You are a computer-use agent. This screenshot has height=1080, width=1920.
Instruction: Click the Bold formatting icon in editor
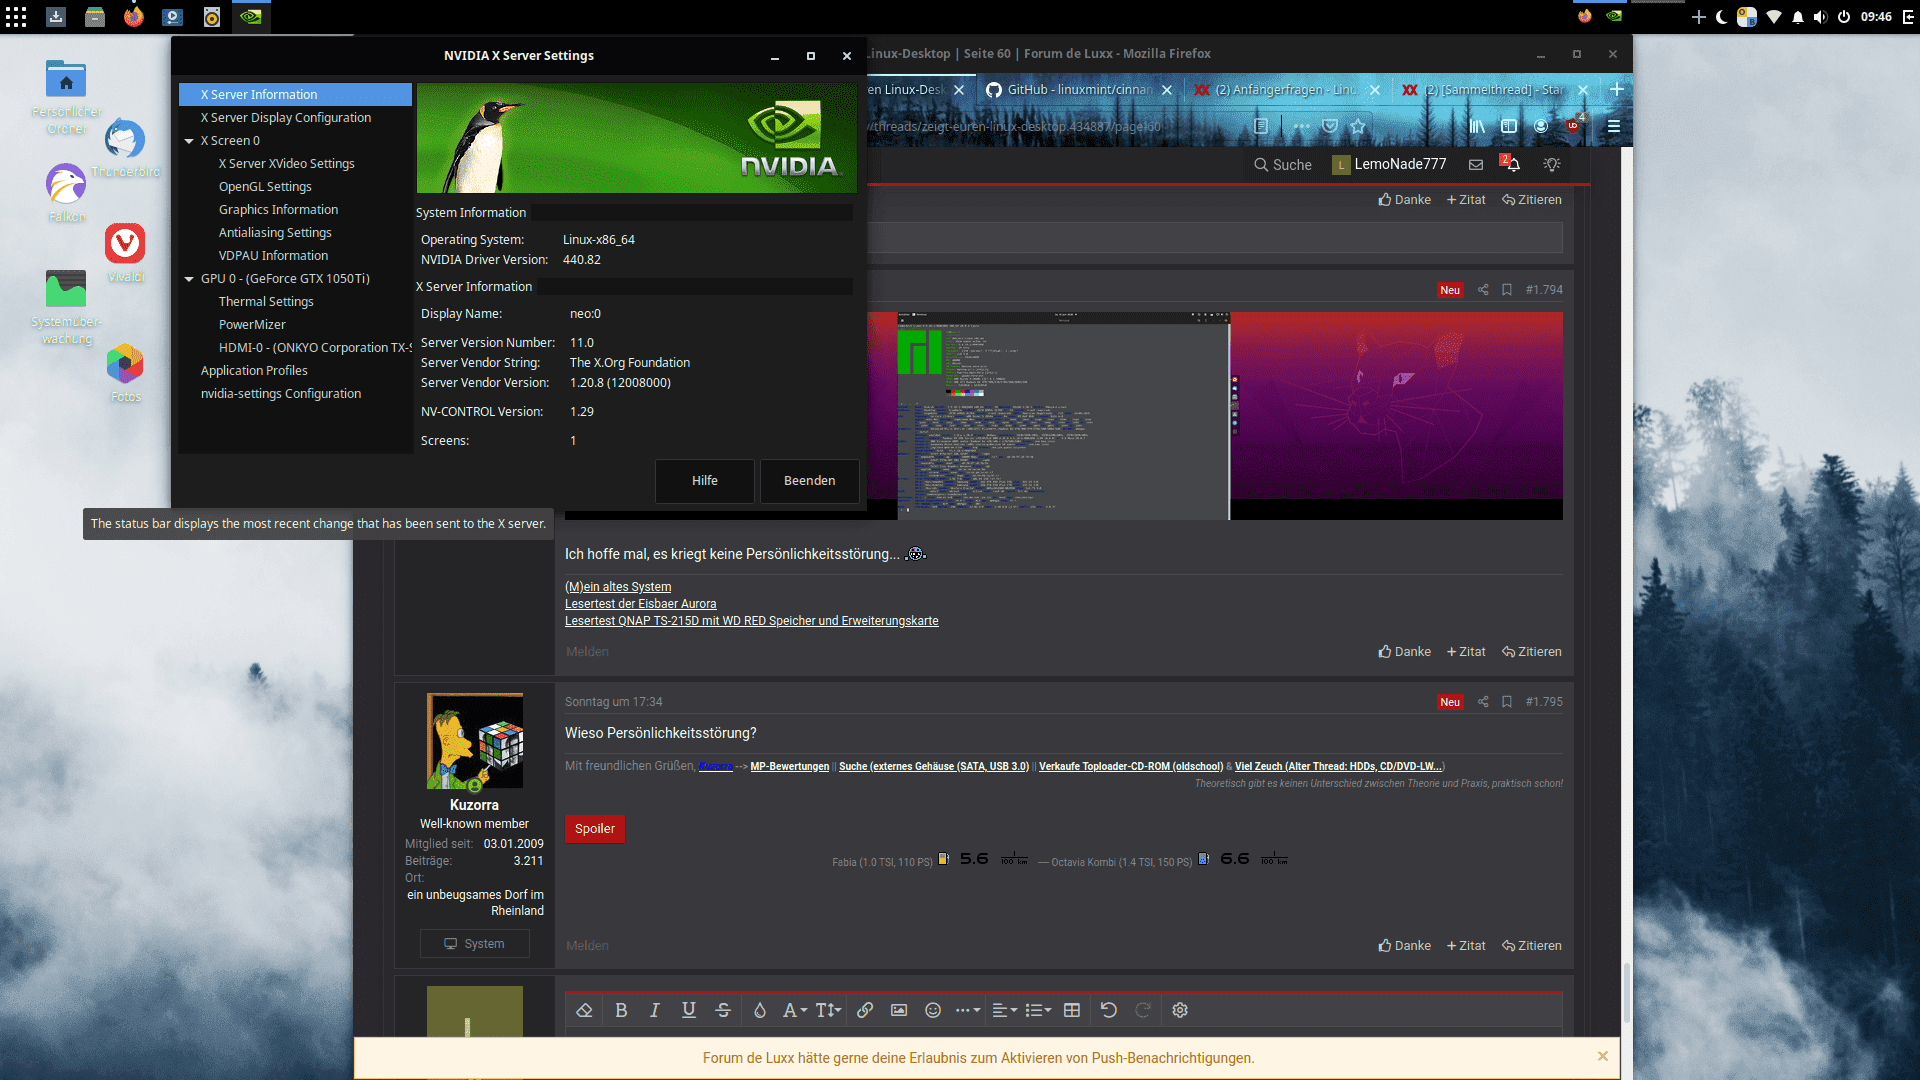[621, 1010]
